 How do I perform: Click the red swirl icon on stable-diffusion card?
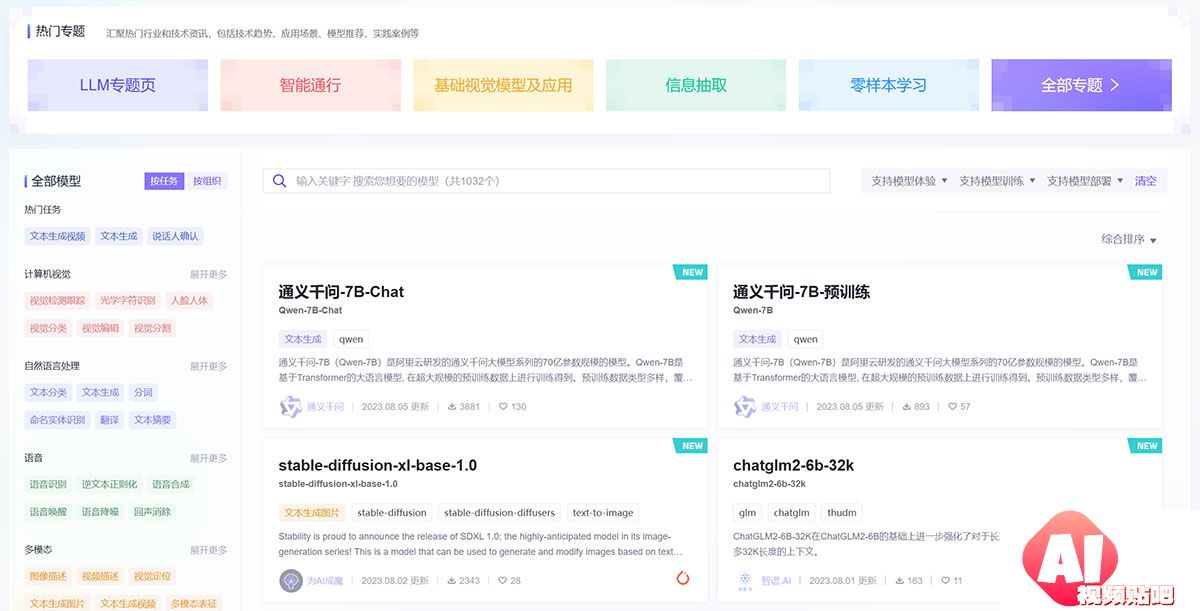tap(684, 578)
